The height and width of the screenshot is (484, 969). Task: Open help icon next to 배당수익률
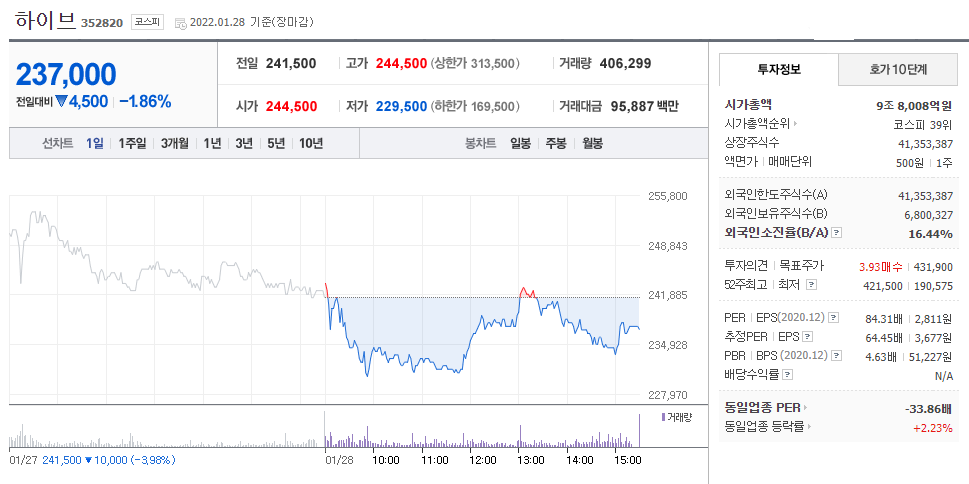[787, 375]
